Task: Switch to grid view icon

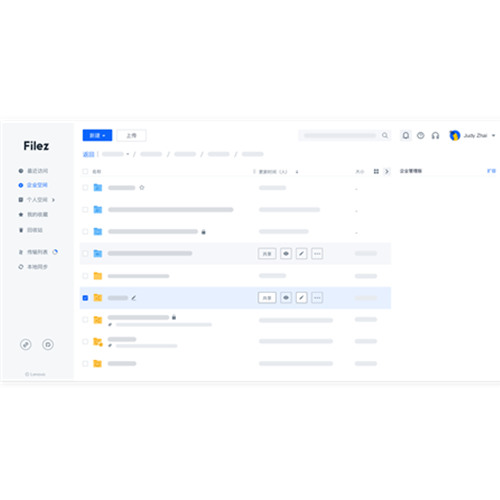Action: tap(376, 171)
